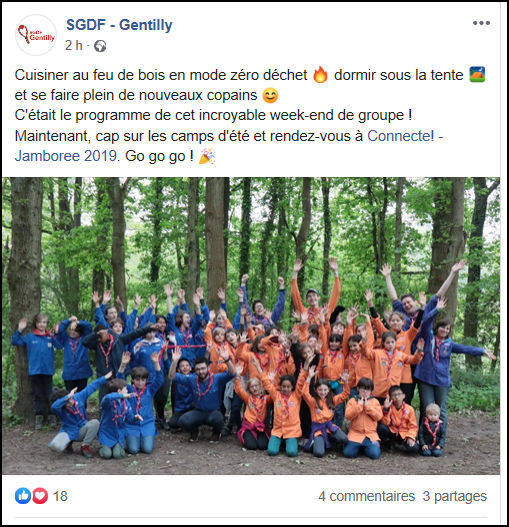Open the post via the 2 h timestamp
This screenshot has width=509, height=527.
[74, 45]
